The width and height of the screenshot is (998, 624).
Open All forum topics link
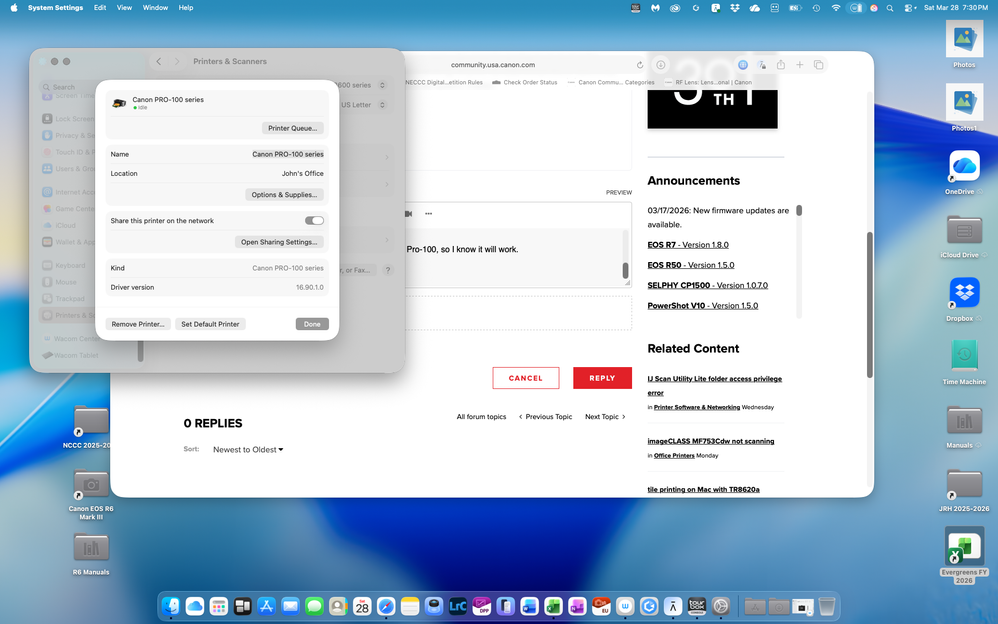(x=481, y=416)
